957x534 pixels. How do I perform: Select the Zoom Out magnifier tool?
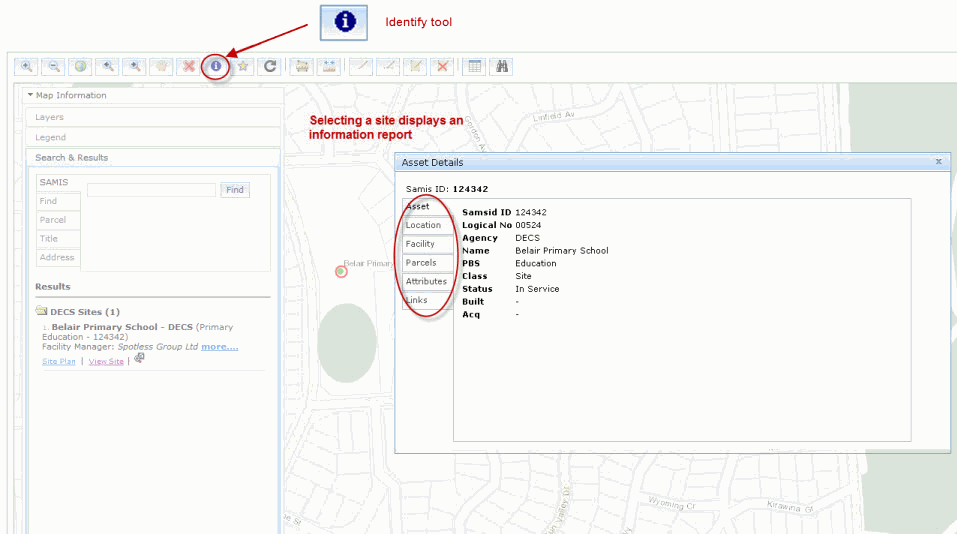(x=54, y=66)
